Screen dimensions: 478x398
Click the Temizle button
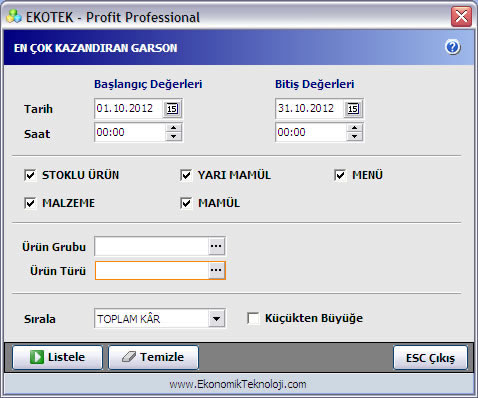[x=153, y=357]
